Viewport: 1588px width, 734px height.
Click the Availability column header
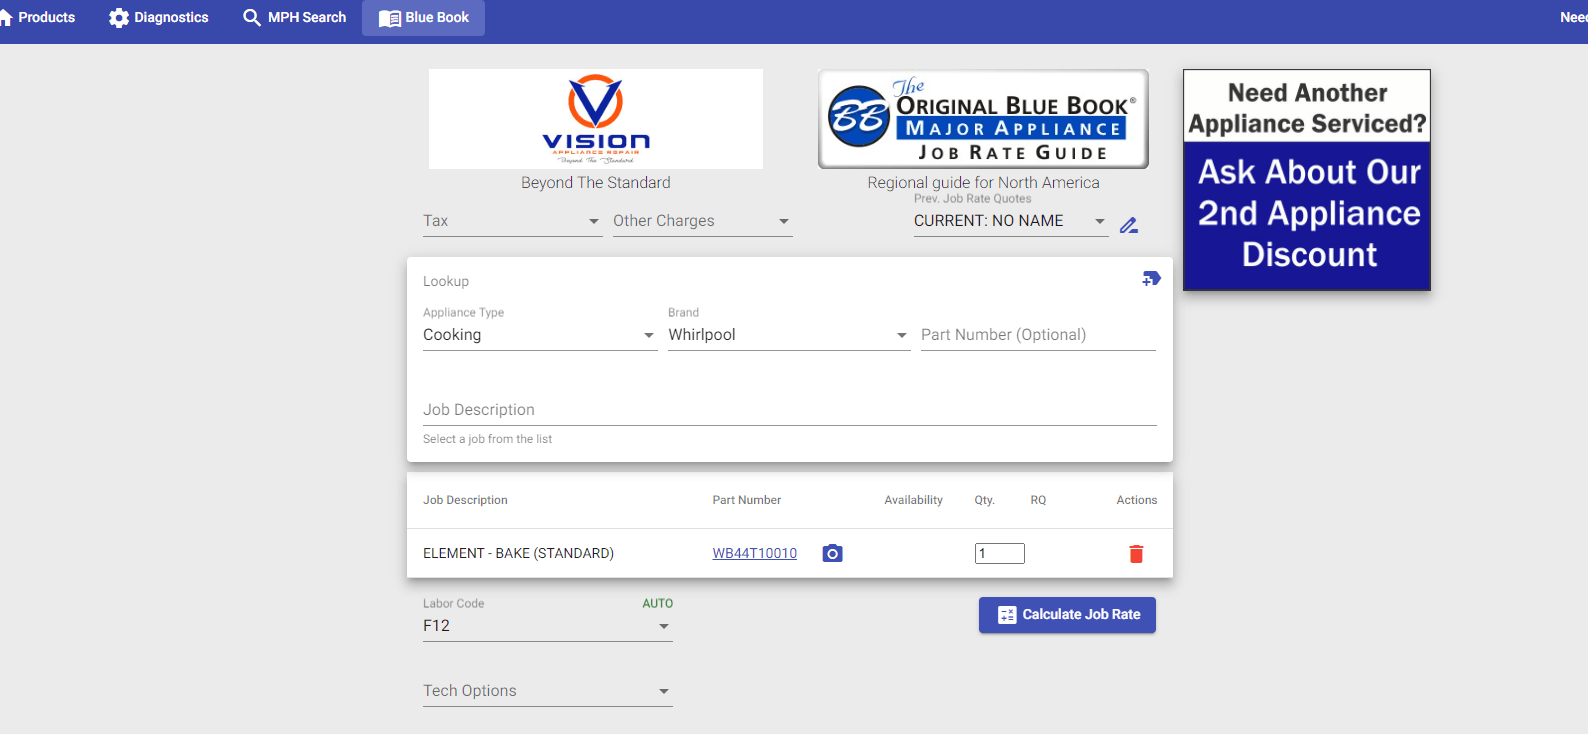click(913, 500)
